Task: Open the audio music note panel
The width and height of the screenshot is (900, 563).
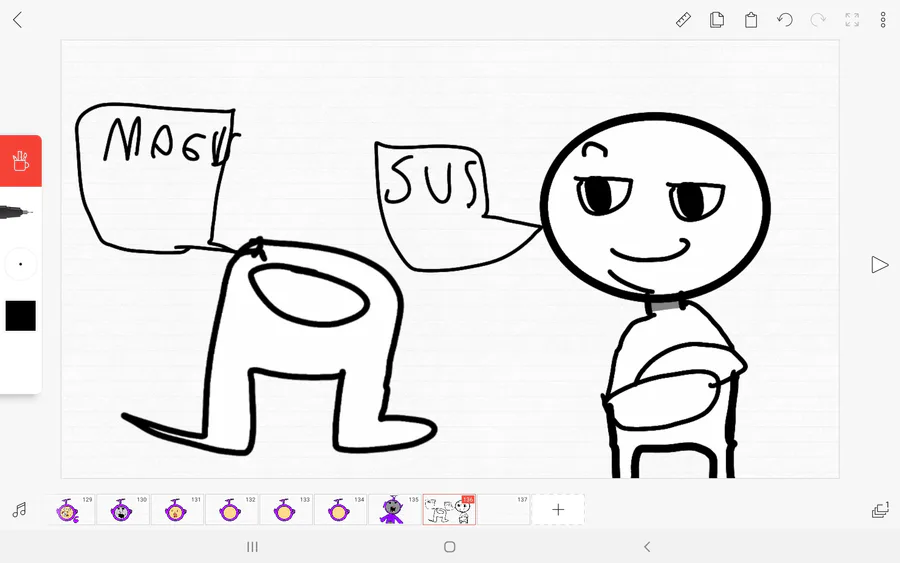Action: (20, 510)
